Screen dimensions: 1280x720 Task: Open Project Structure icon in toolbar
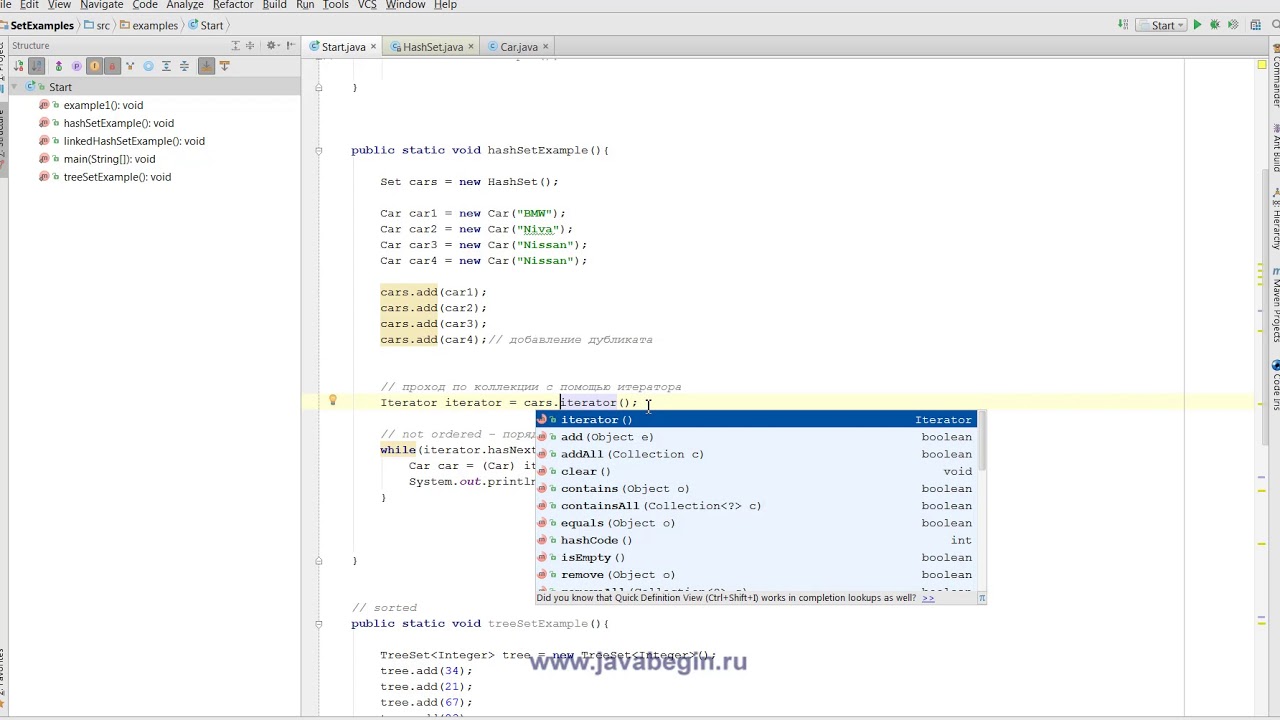[x=1254, y=25]
